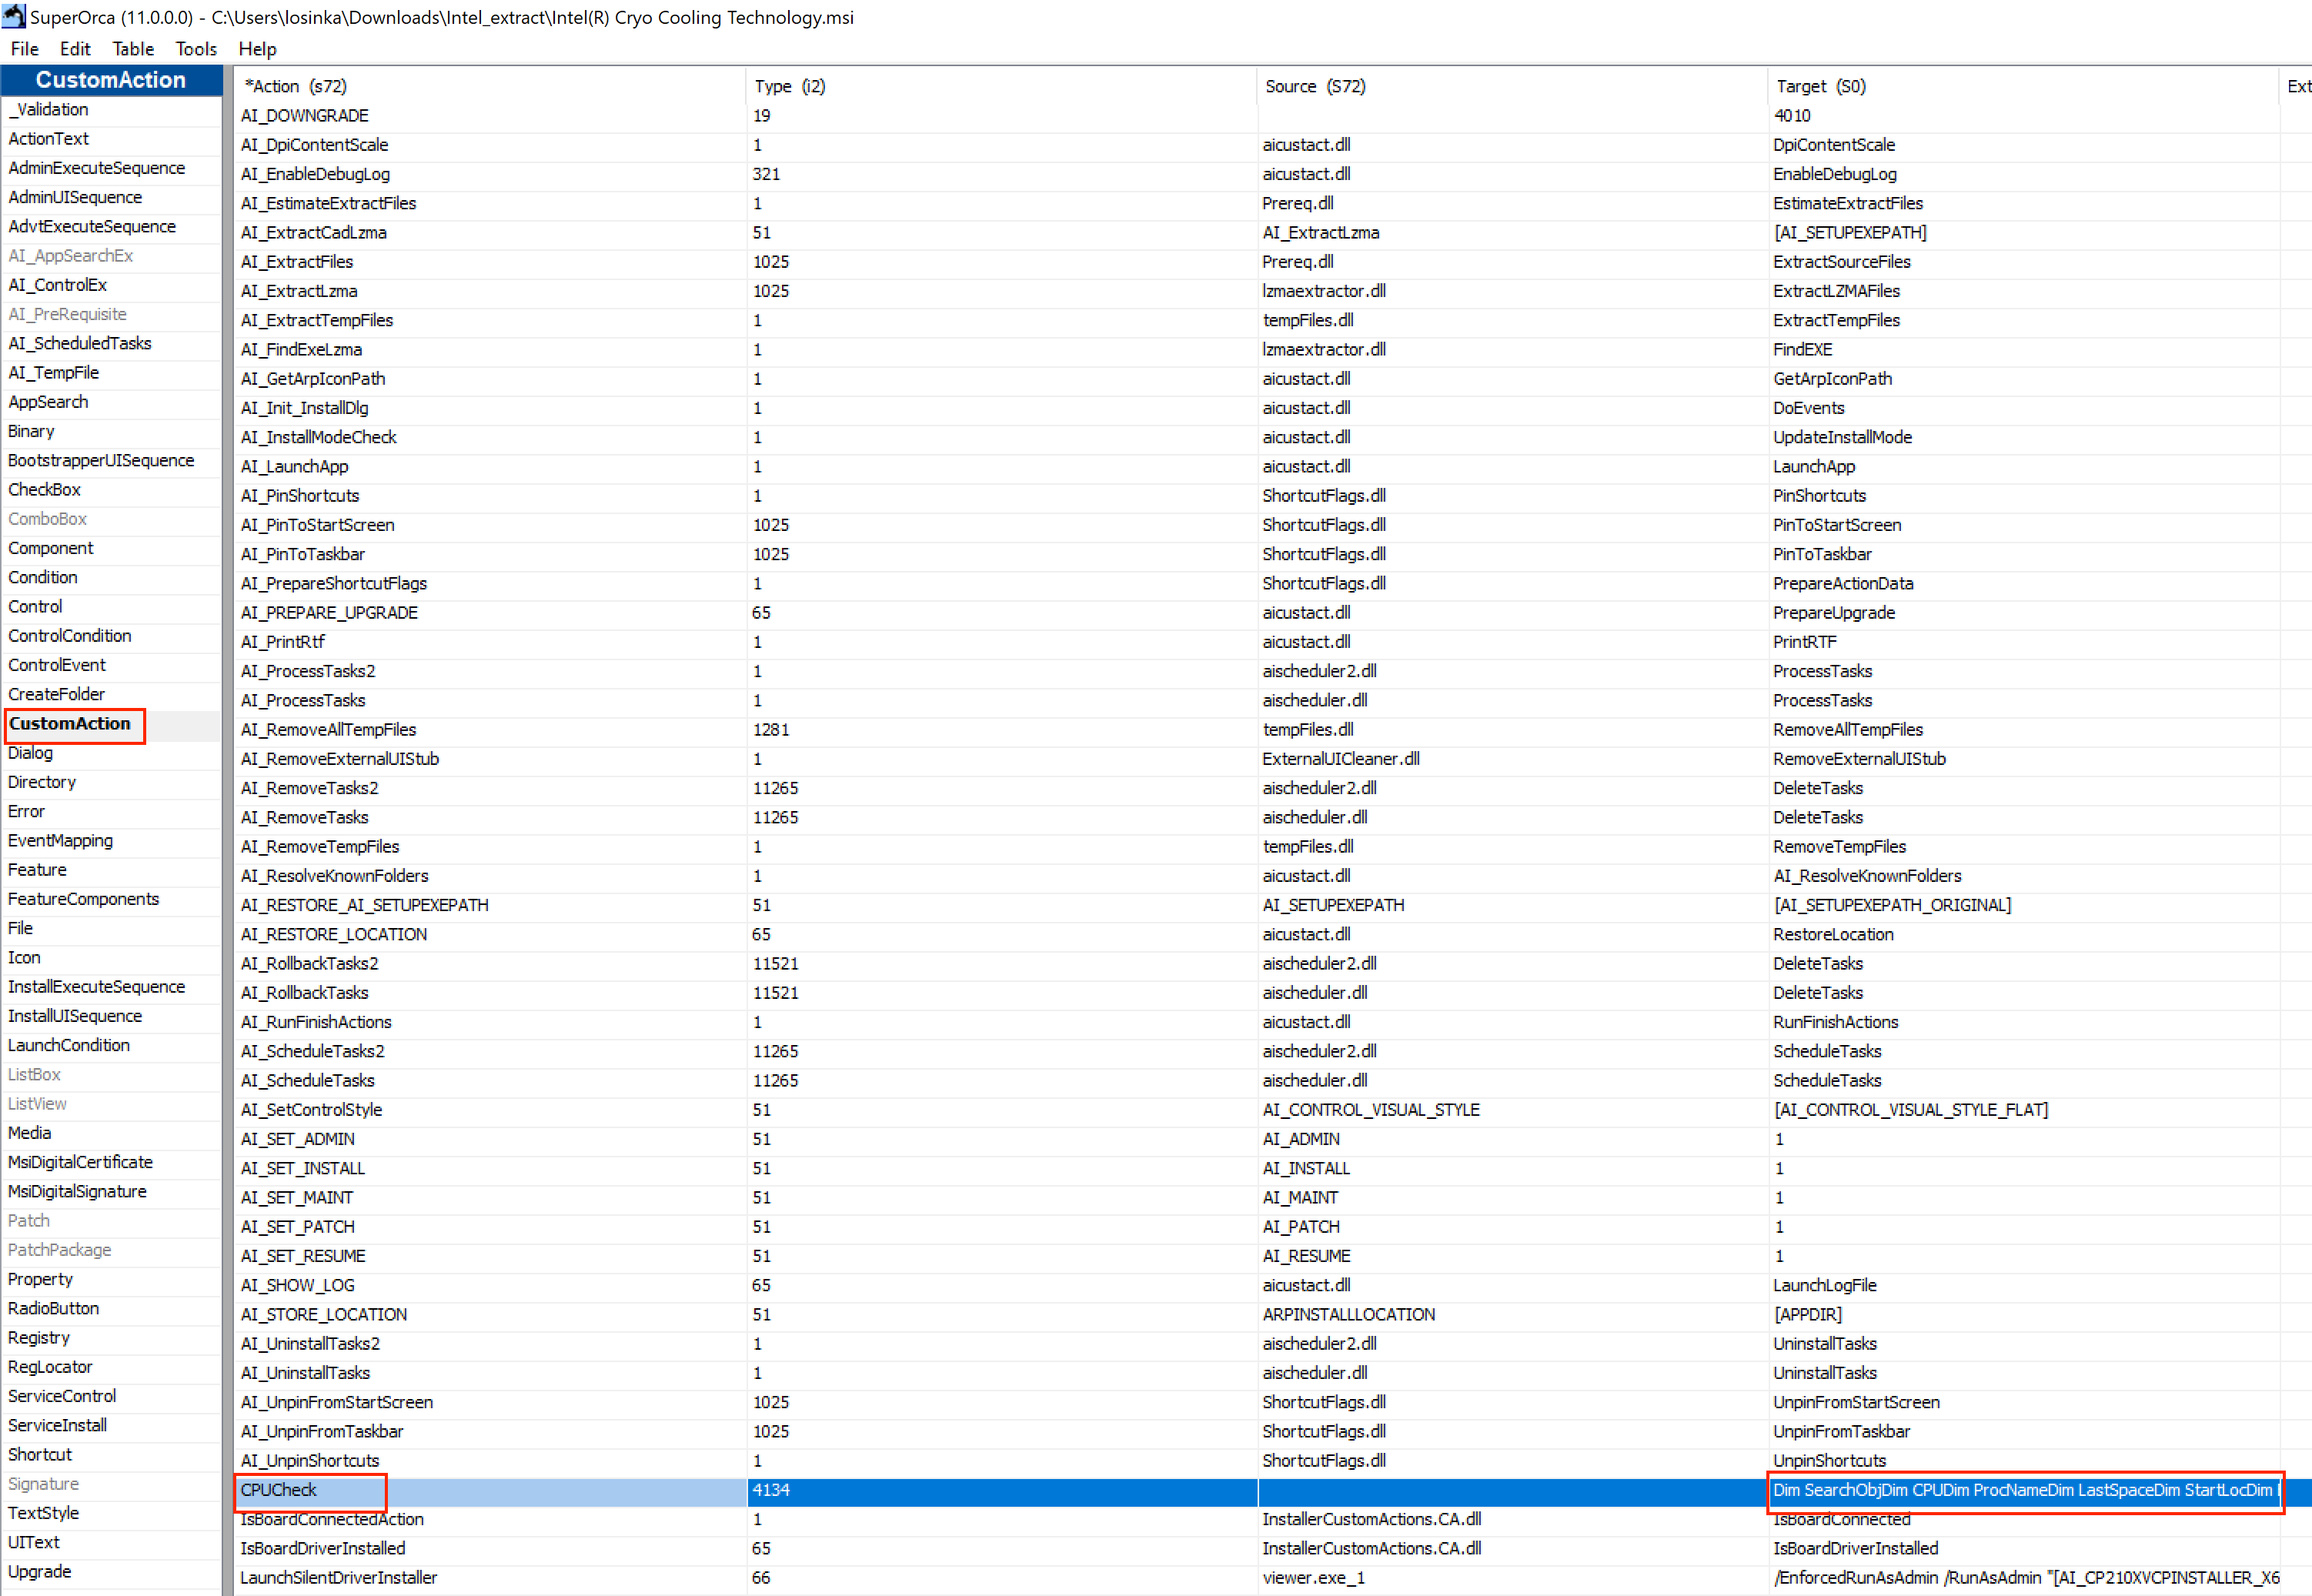Select the LaunchCondition table
Viewport: 2312px width, 1596px height.
coord(69,1045)
